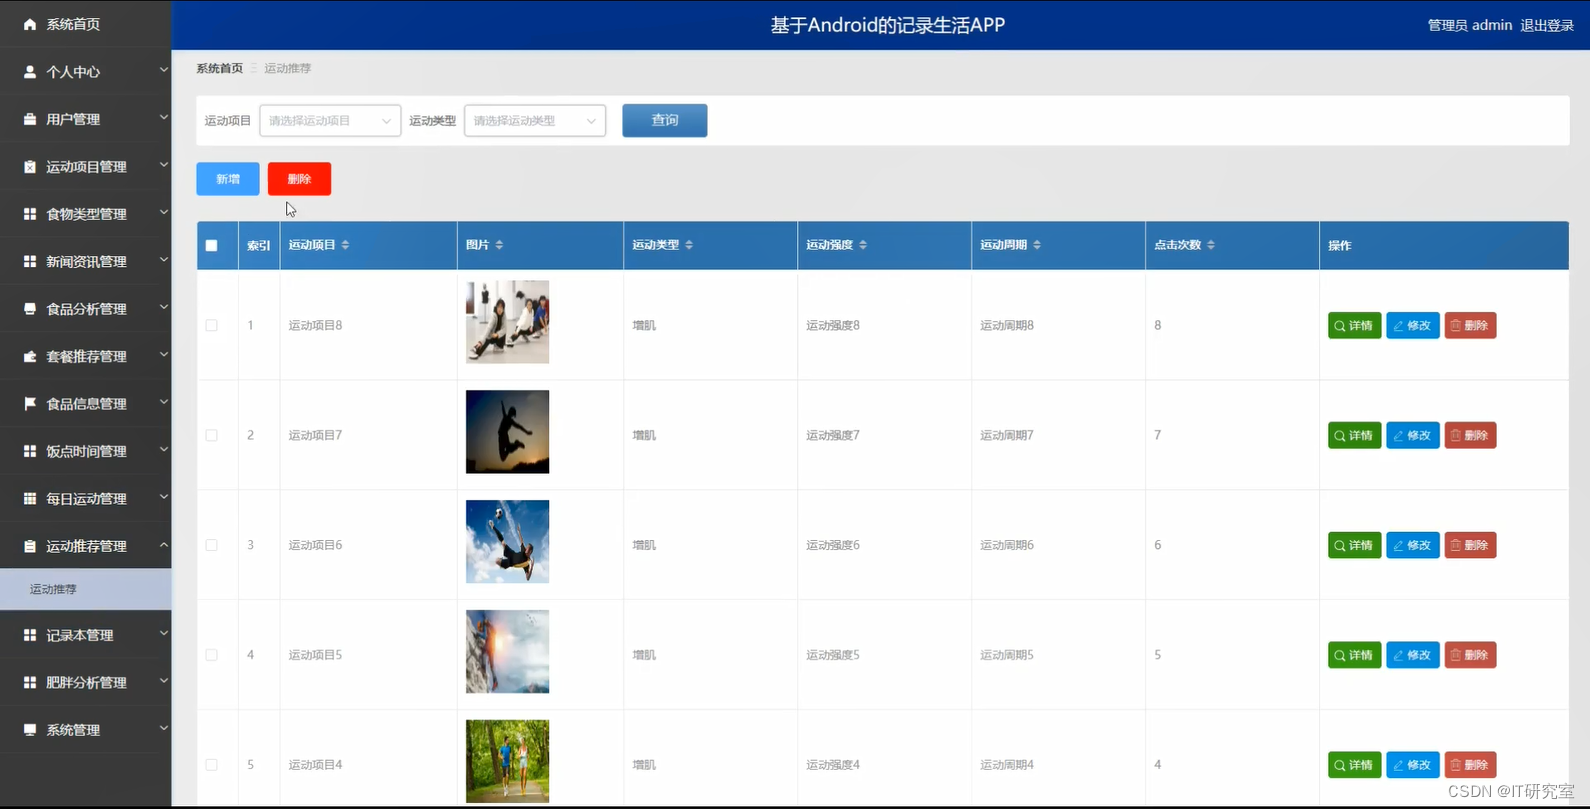Check the row for 运动项目5
The width and height of the screenshot is (1590, 809).
[211, 655]
